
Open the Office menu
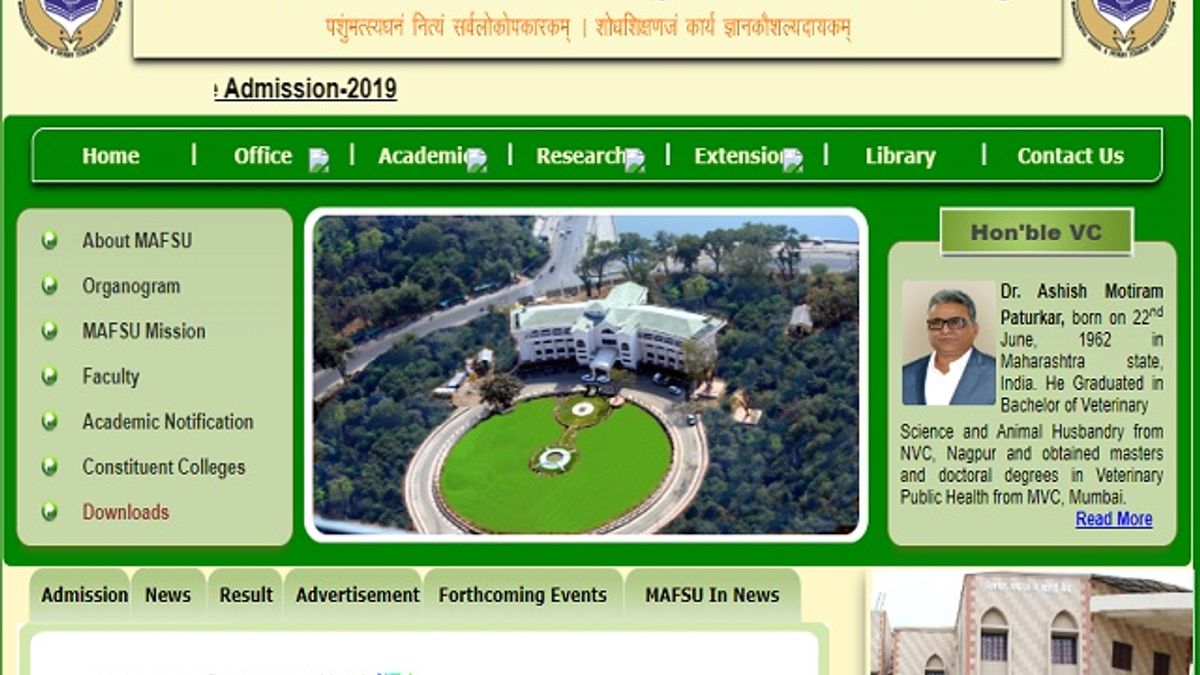(263, 156)
